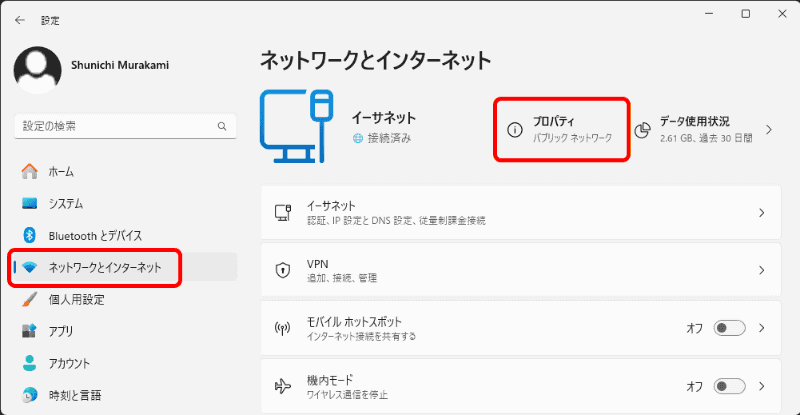The image size is (800, 415).
Task: Open データ使用状況 2.61 GB card
Action: tap(705, 130)
